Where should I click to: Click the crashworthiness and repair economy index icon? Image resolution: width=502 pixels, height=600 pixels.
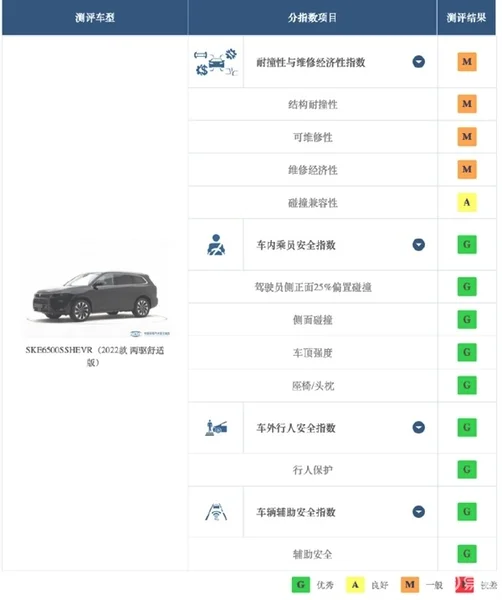coord(216,62)
